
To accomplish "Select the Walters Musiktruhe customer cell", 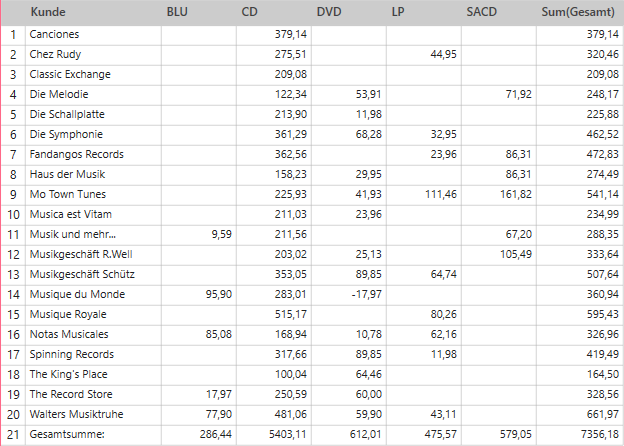I will click(x=82, y=414).
